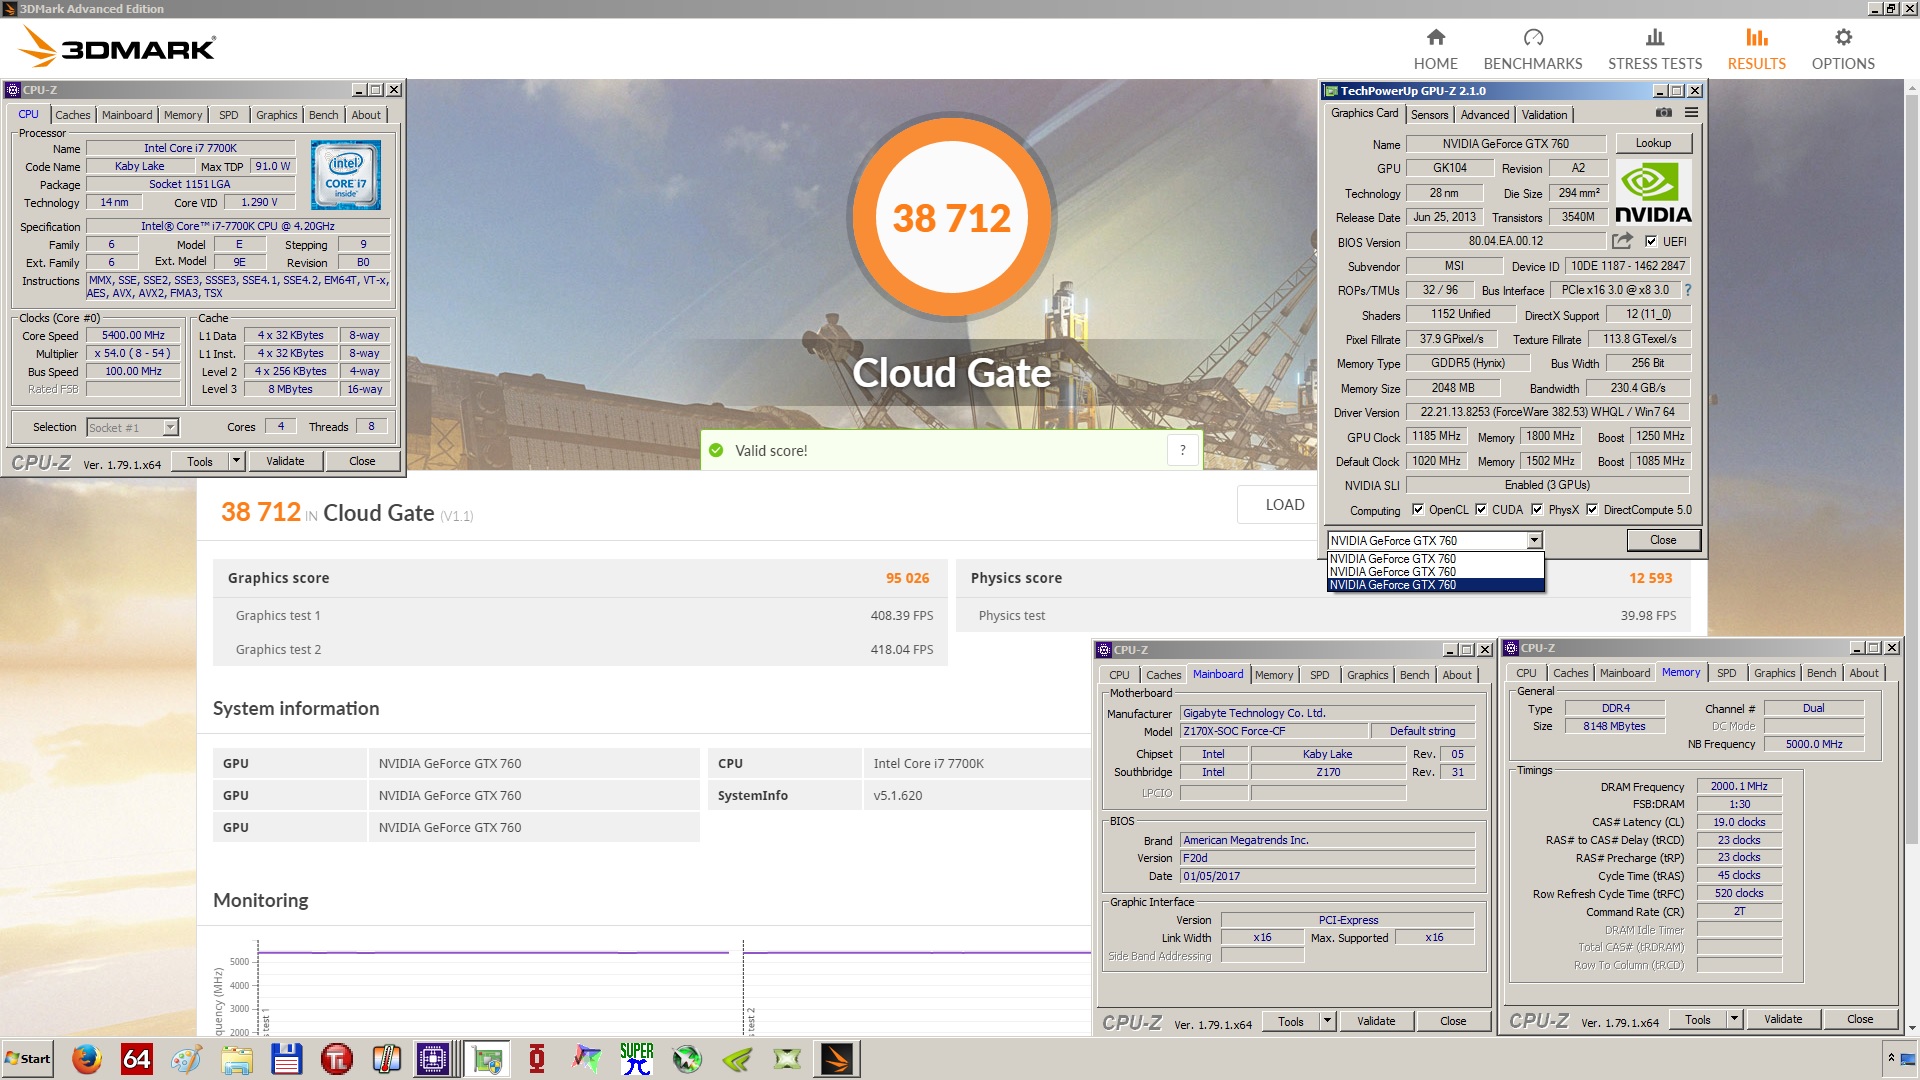Click Close button in GPU-Z

[1663, 540]
